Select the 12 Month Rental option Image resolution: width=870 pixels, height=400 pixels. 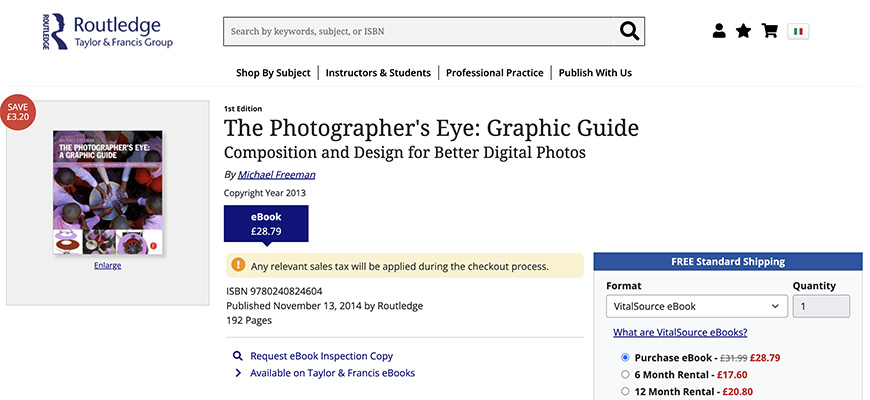point(625,391)
